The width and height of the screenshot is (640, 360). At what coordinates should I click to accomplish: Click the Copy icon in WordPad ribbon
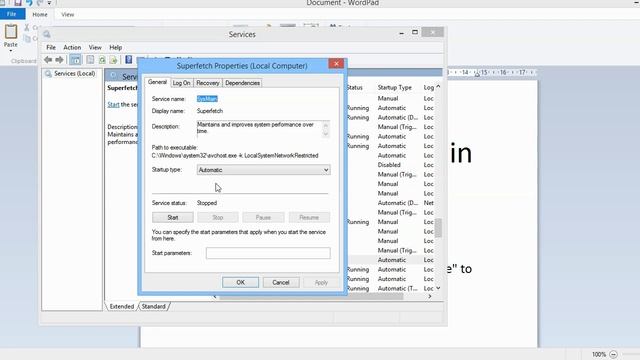click(27, 39)
